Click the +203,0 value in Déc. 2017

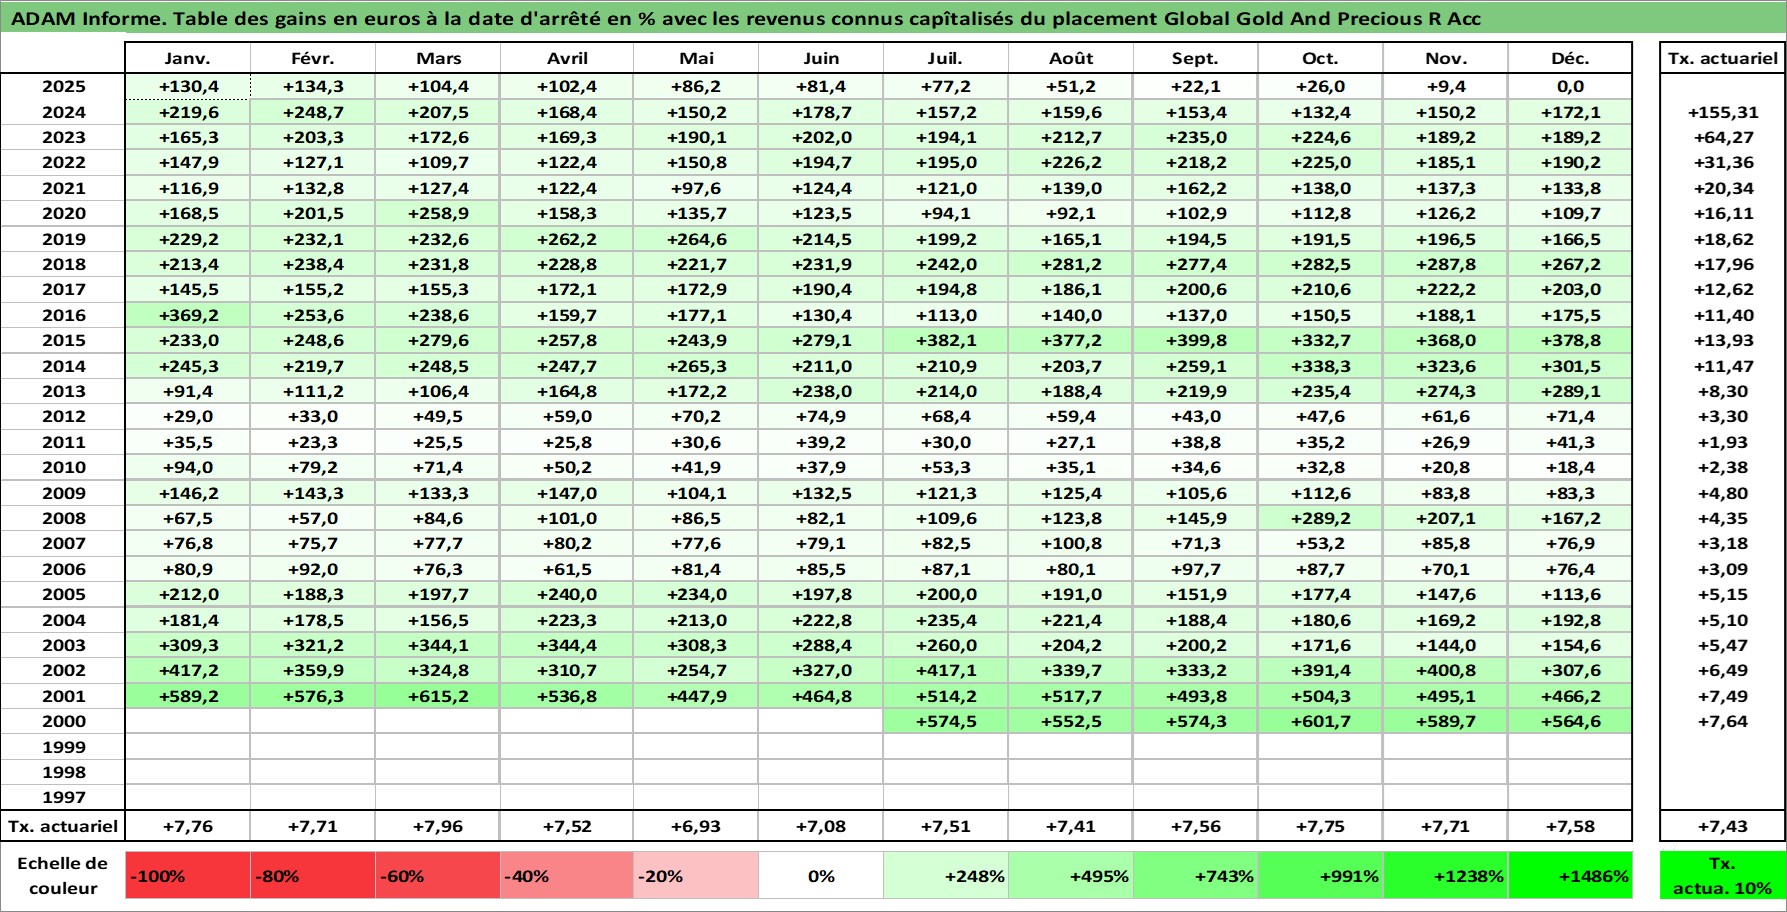(1570, 289)
